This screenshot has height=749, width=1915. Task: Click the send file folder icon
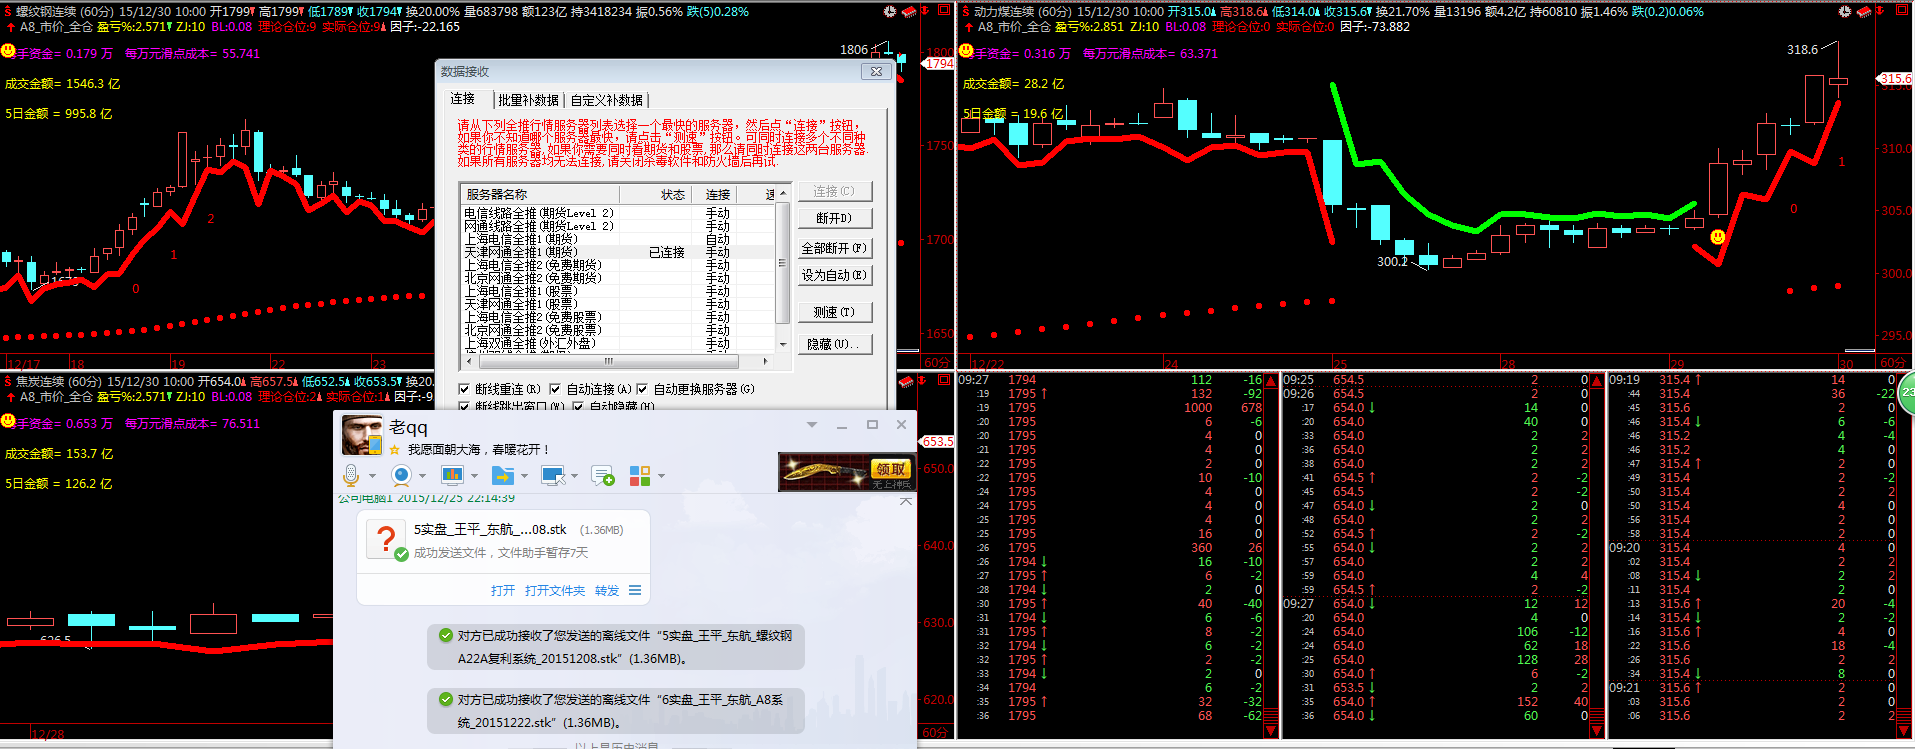[503, 475]
